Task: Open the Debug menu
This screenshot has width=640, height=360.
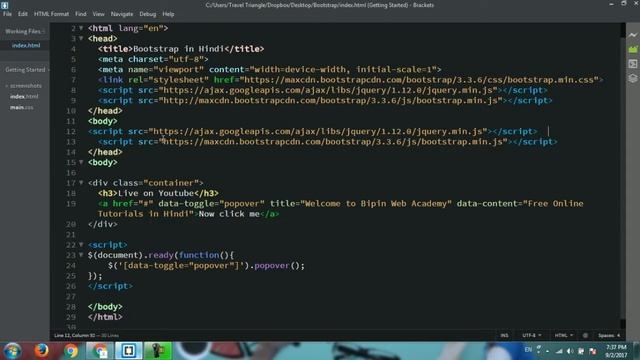Action: coord(148,14)
